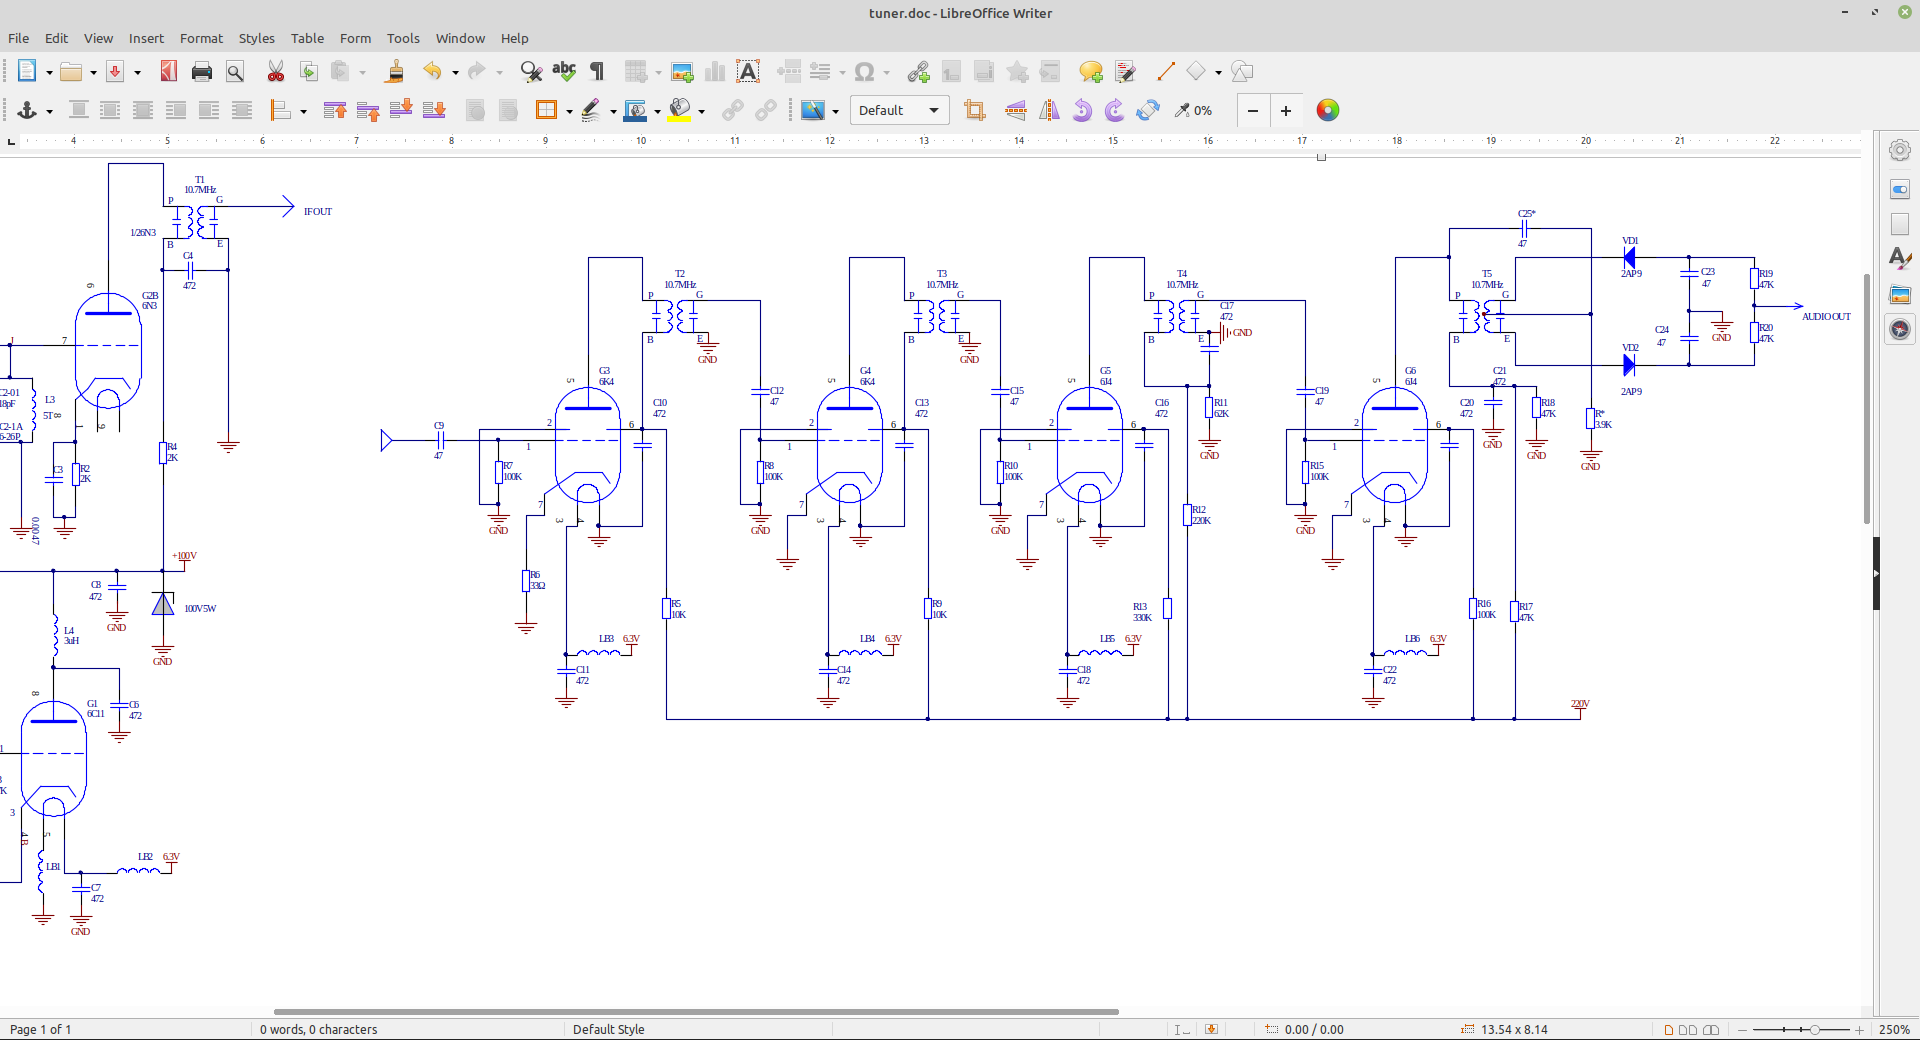Expand Open recent documents arrow

click(93, 72)
